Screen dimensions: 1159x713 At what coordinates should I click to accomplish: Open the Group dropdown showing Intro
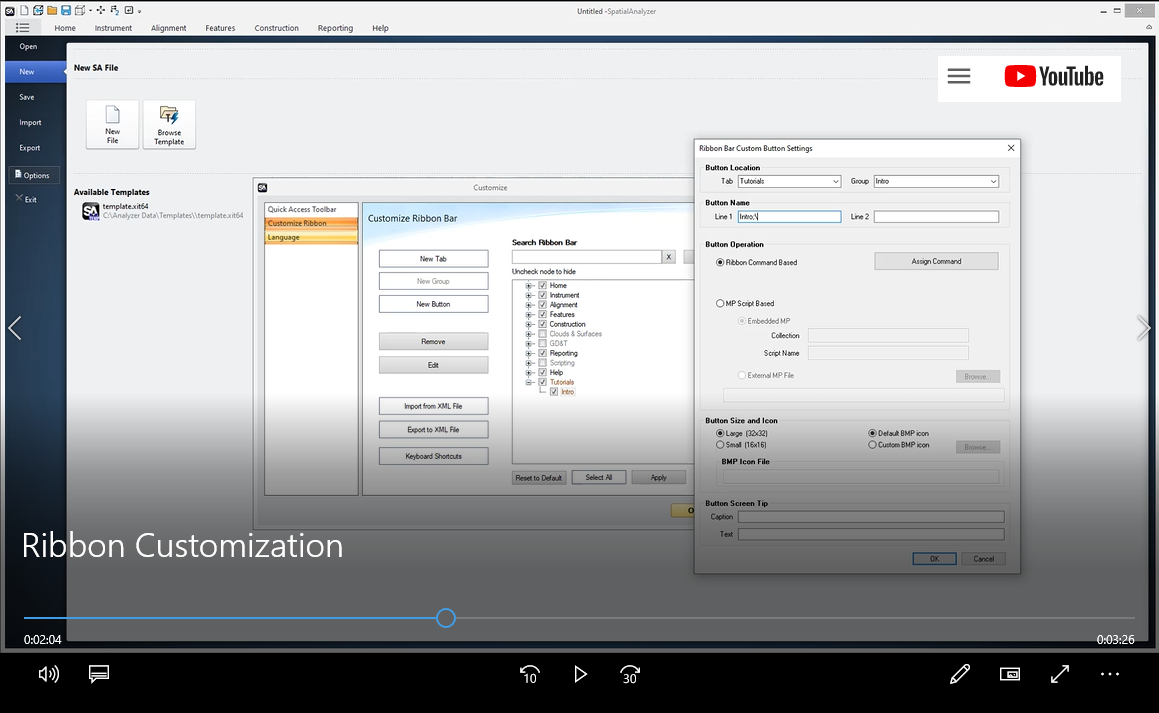935,181
